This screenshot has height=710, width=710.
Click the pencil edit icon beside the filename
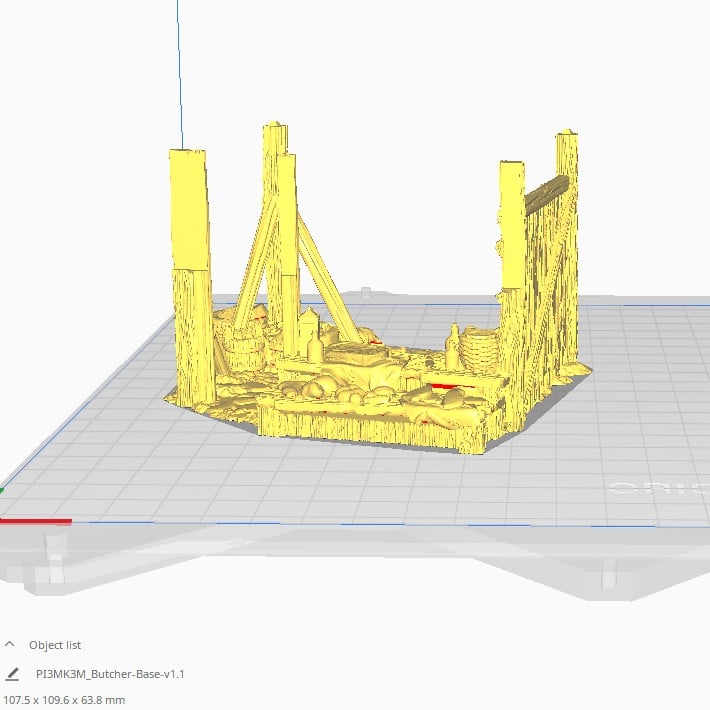click(x=12, y=674)
